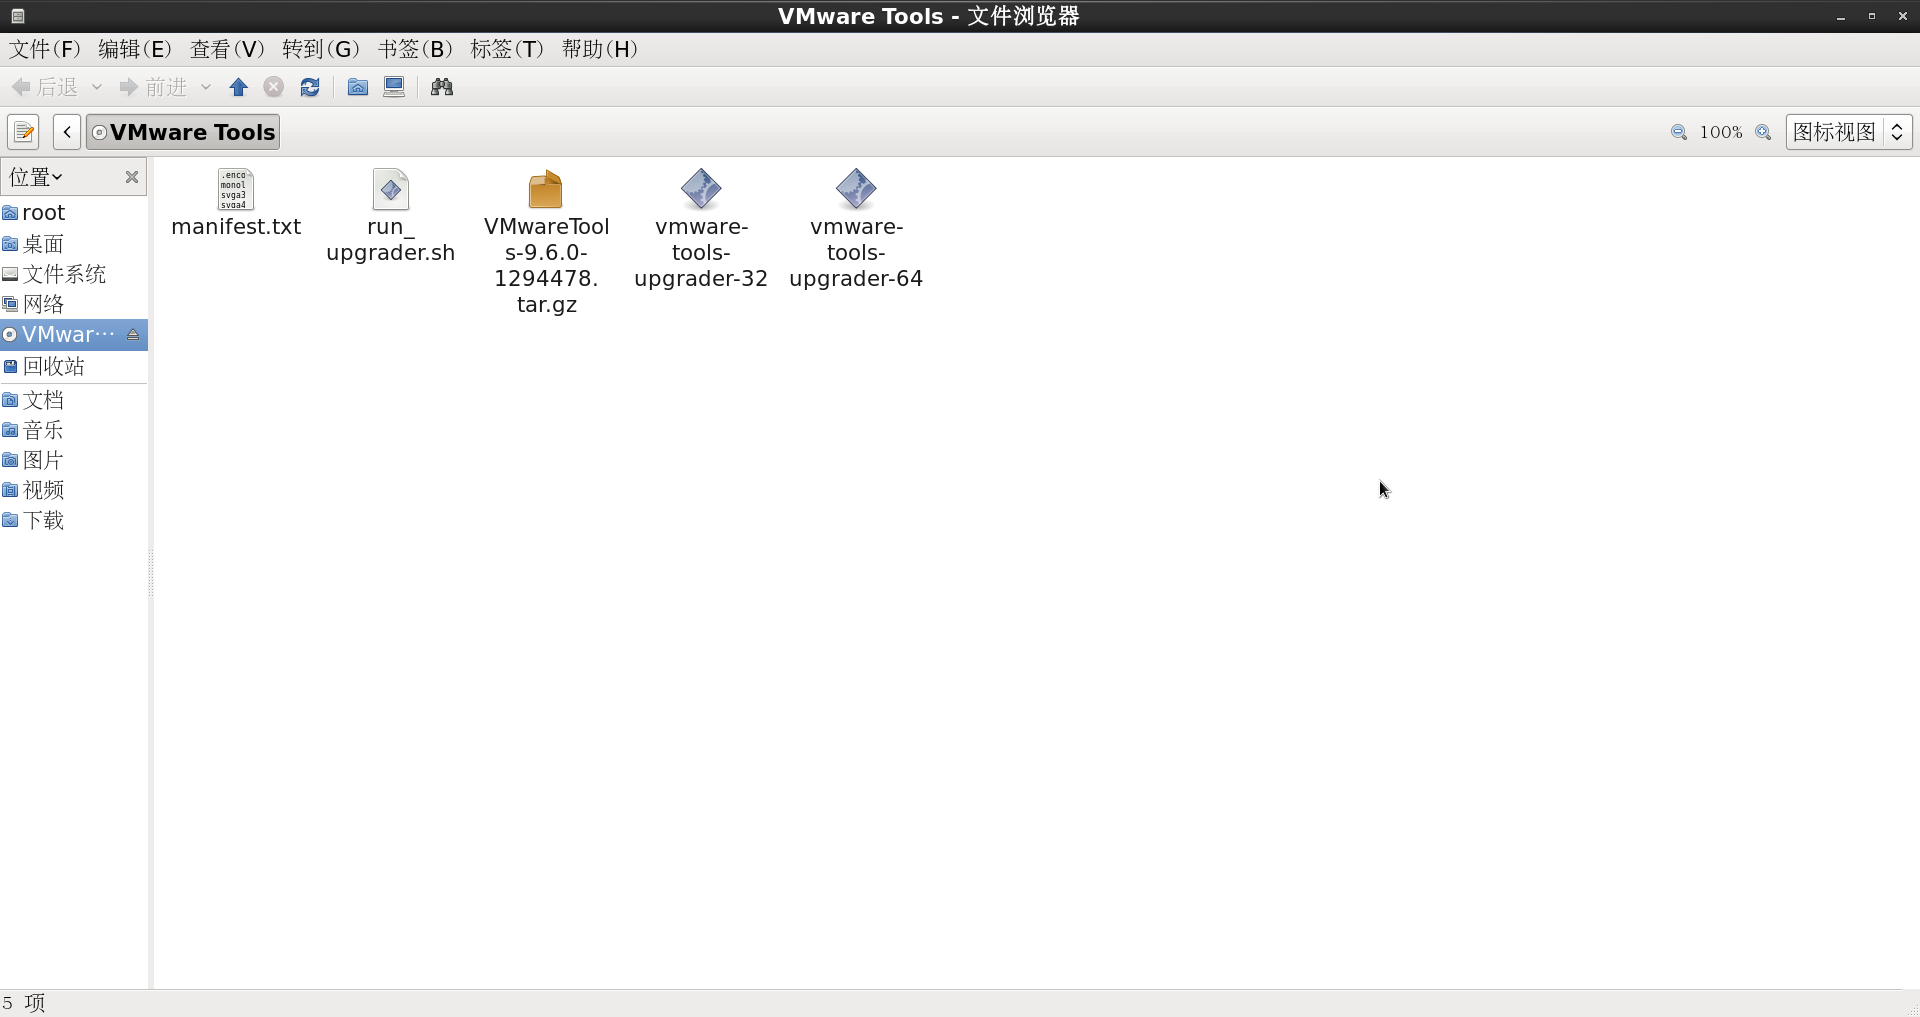1920x1017 pixels.
Task: Open the 标签(T) menu
Action: click(x=507, y=49)
